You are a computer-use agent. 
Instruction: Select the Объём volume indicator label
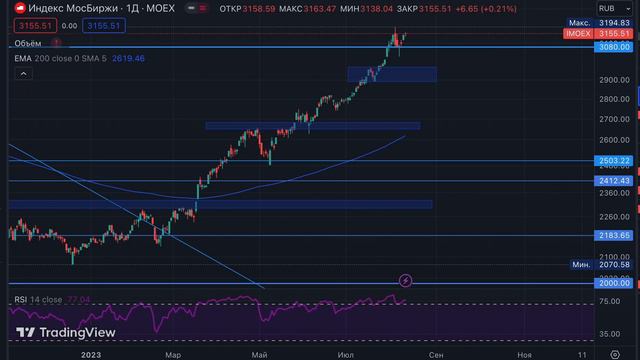click(28, 43)
